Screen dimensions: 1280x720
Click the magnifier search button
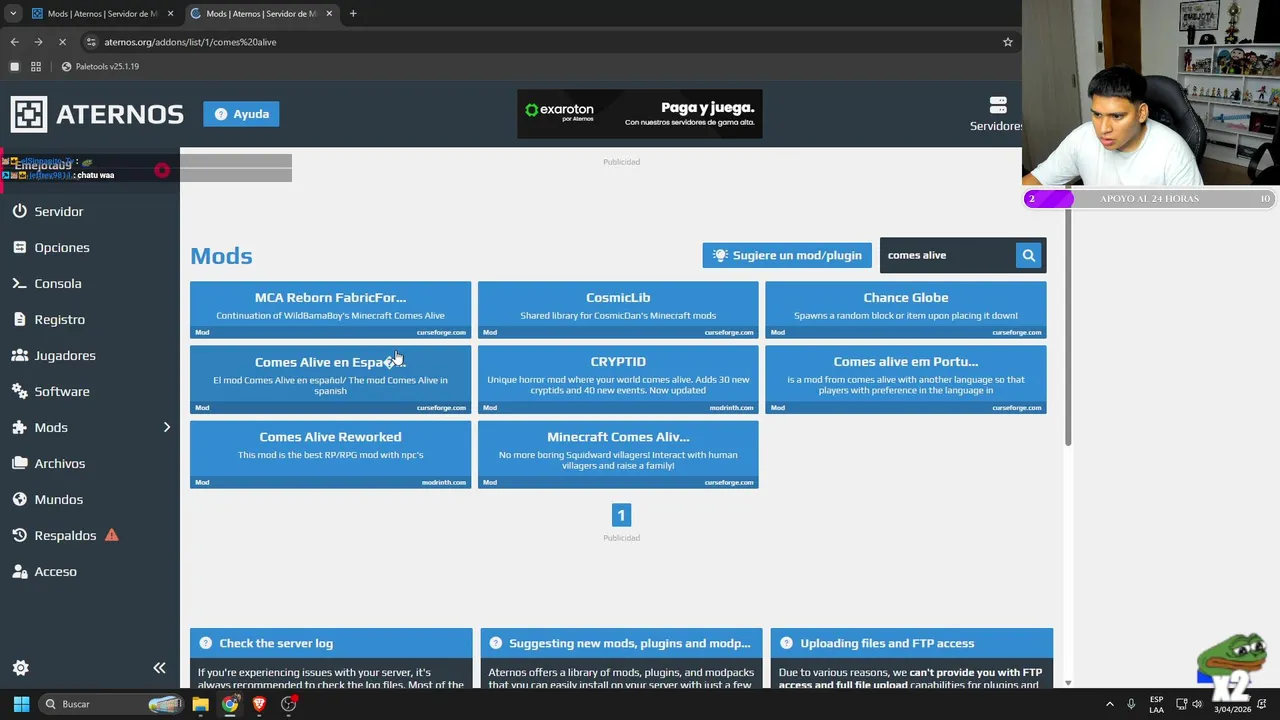(1028, 255)
